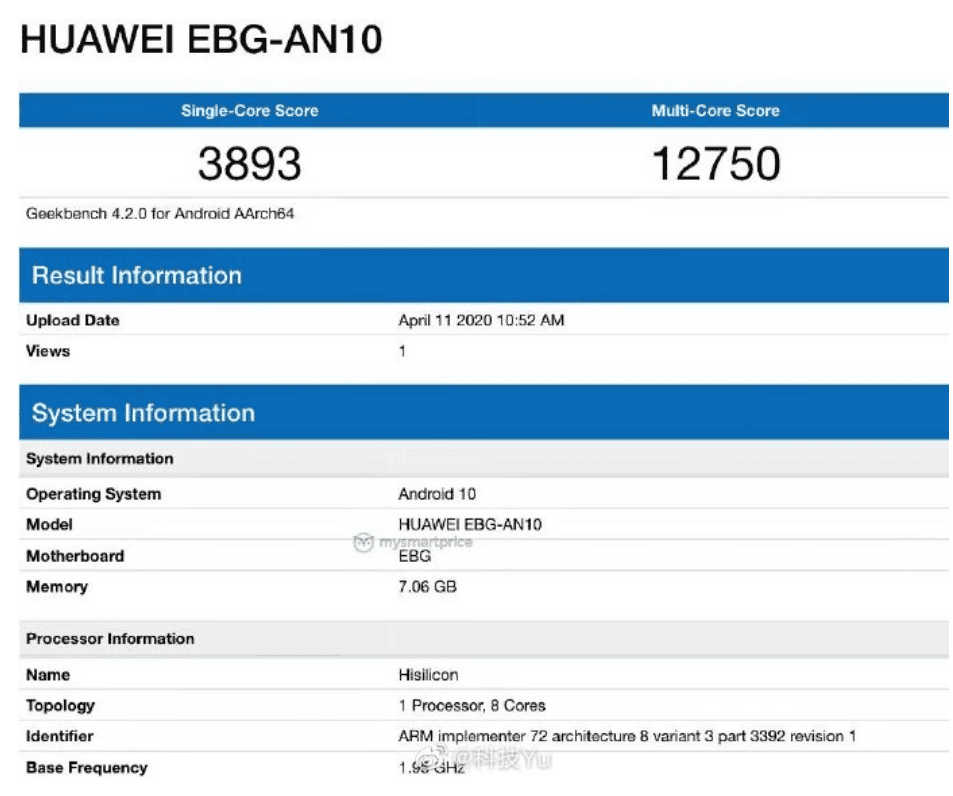The image size is (953, 796).
Task: Click the HUAWEI EBG-AN10 page title
Action: [201, 40]
